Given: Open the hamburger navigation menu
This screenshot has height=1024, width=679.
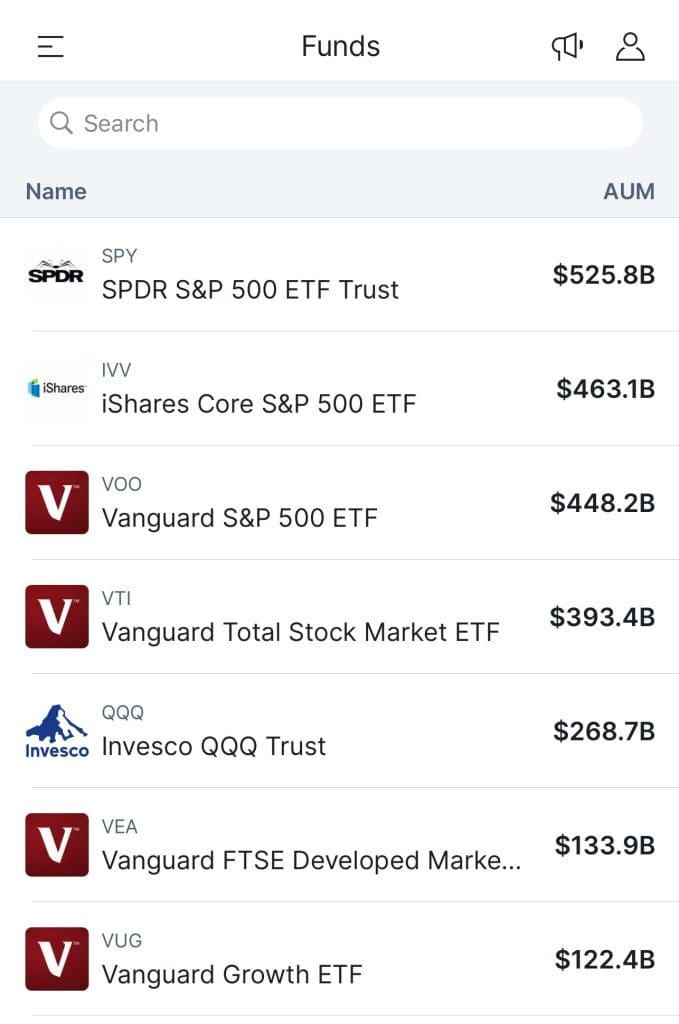Looking at the screenshot, I should point(49,46).
